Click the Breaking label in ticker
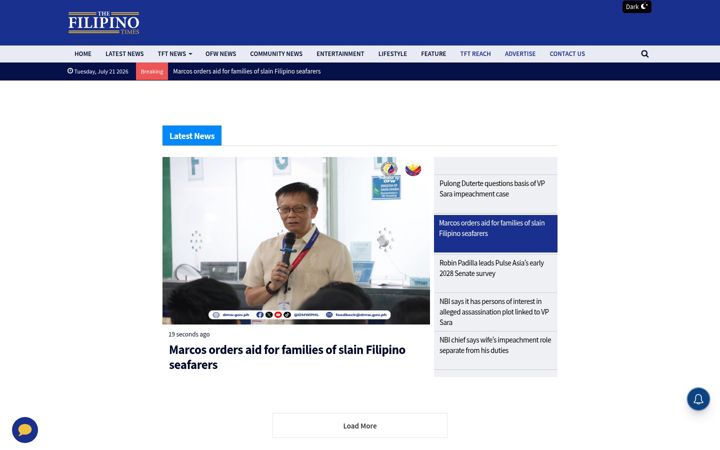This screenshot has height=450, width=720. pos(152,71)
